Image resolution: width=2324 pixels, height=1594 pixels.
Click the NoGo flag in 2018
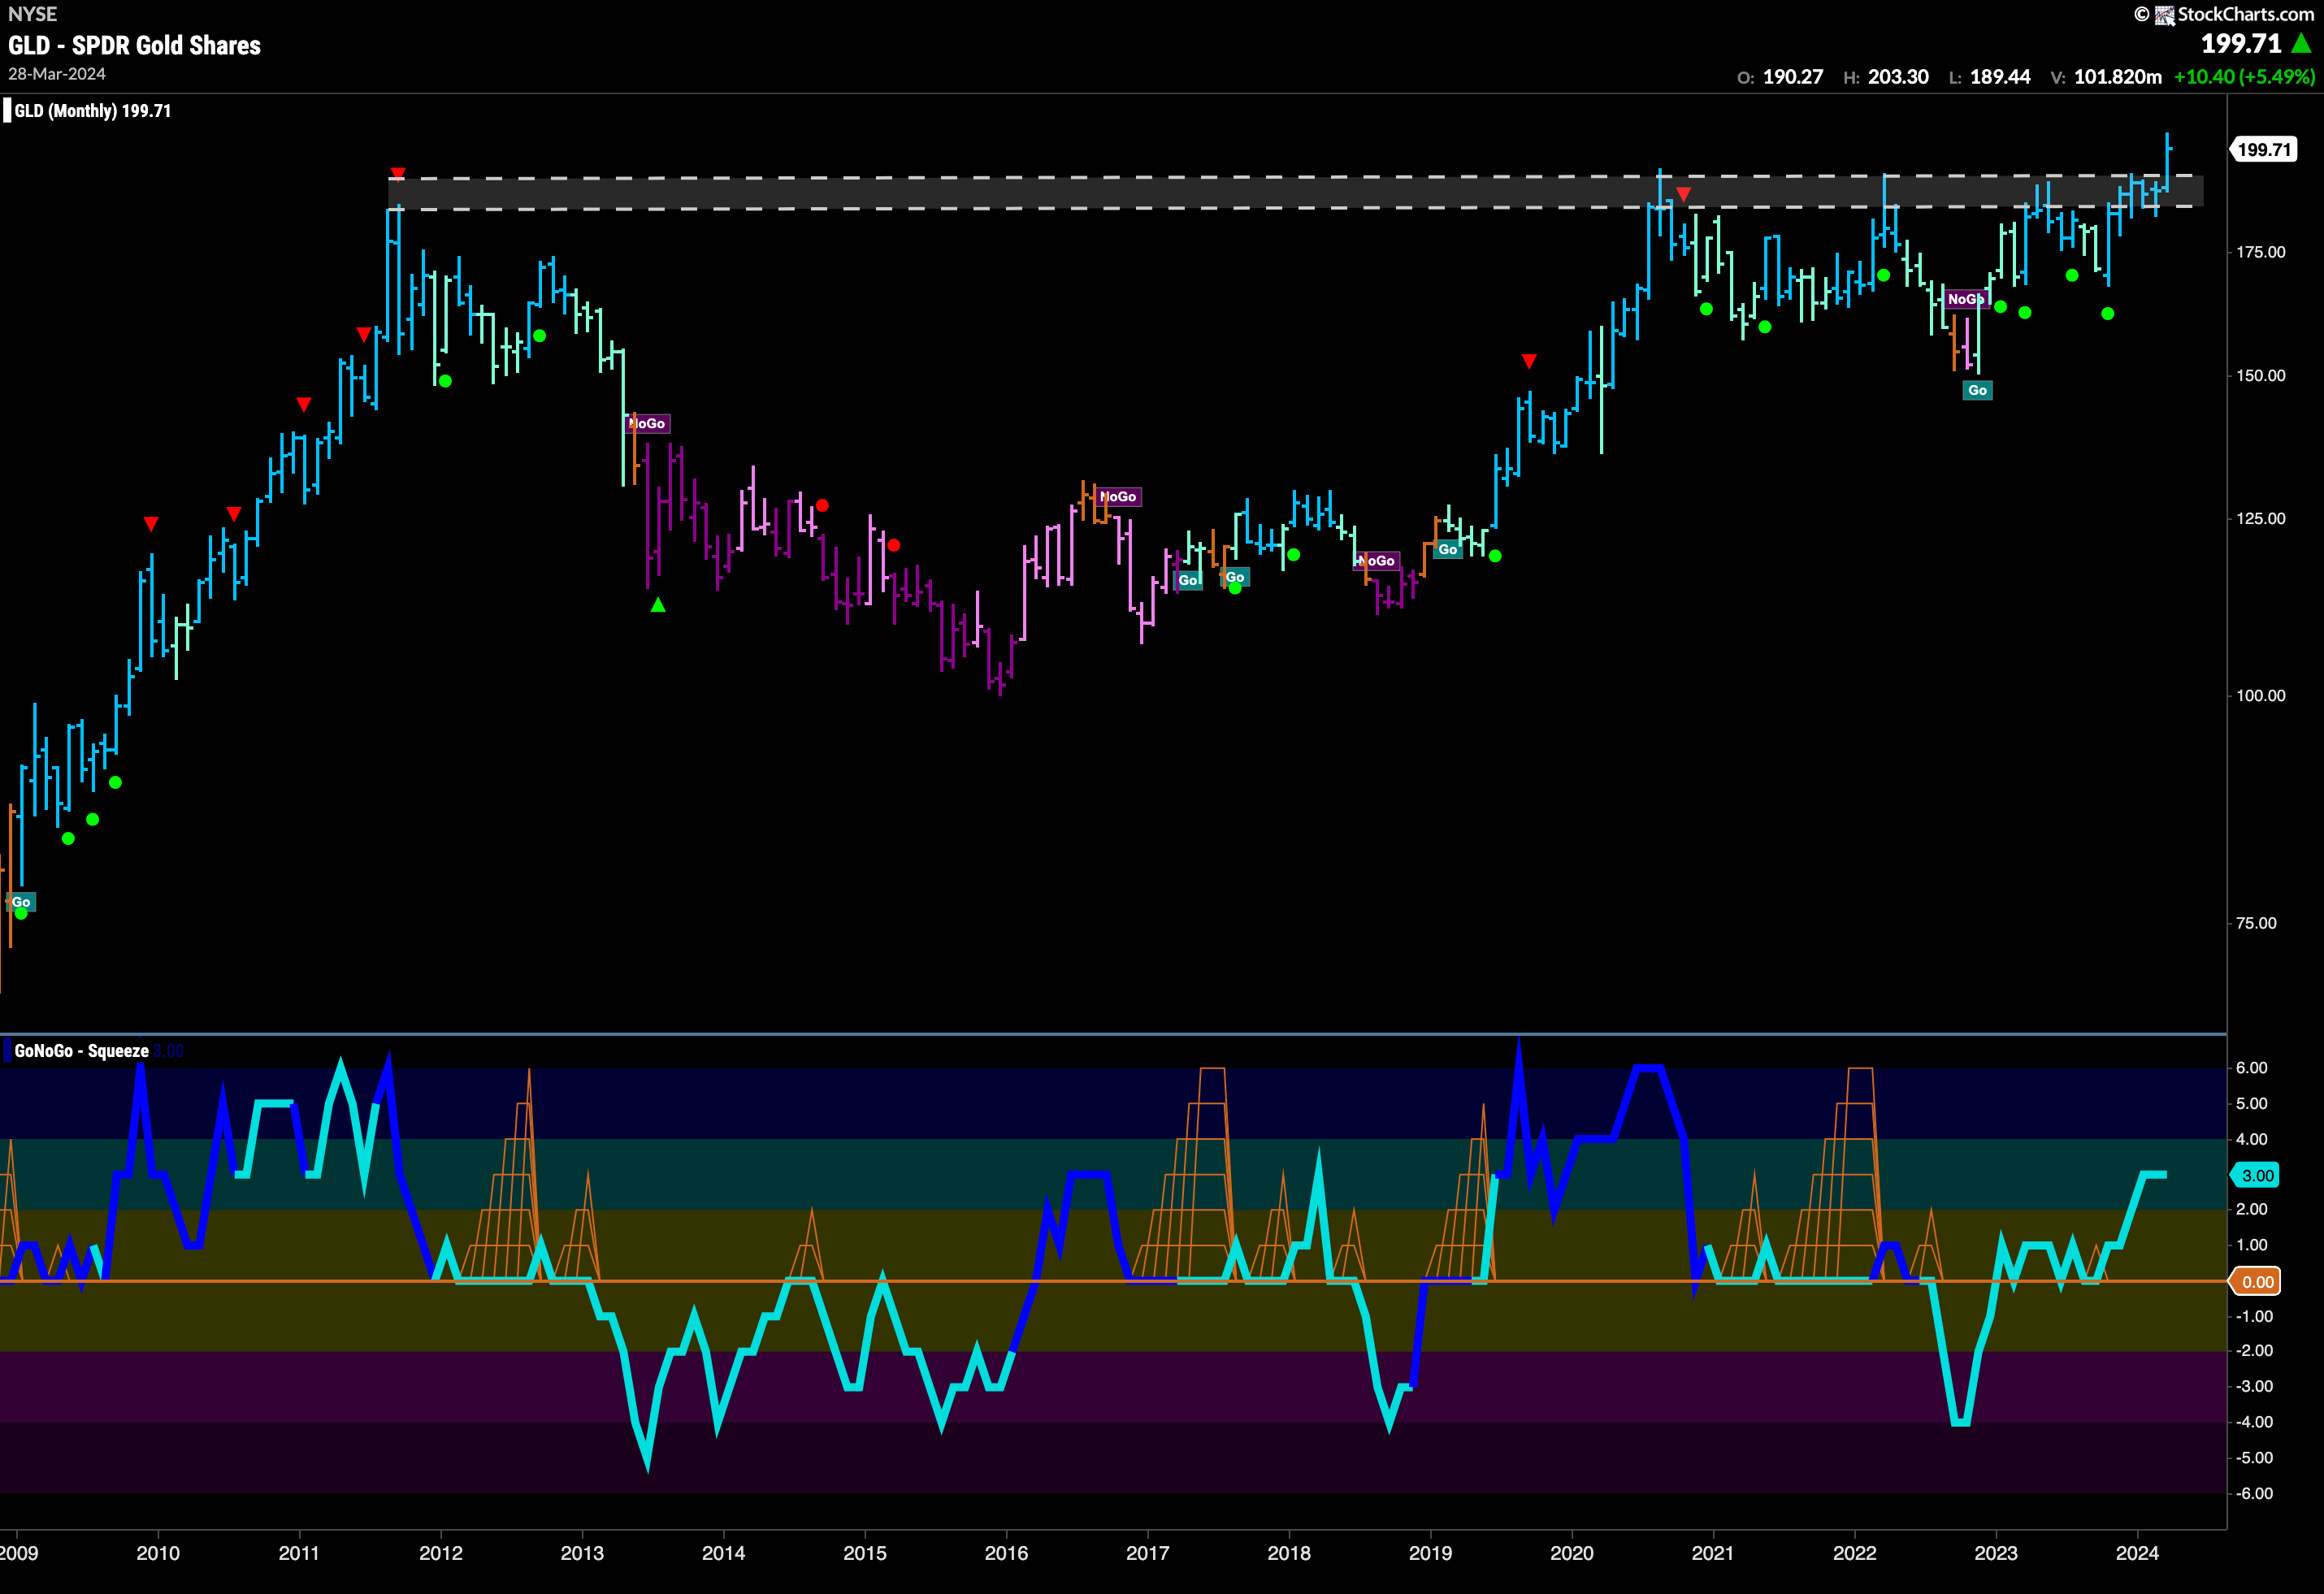(x=1377, y=561)
